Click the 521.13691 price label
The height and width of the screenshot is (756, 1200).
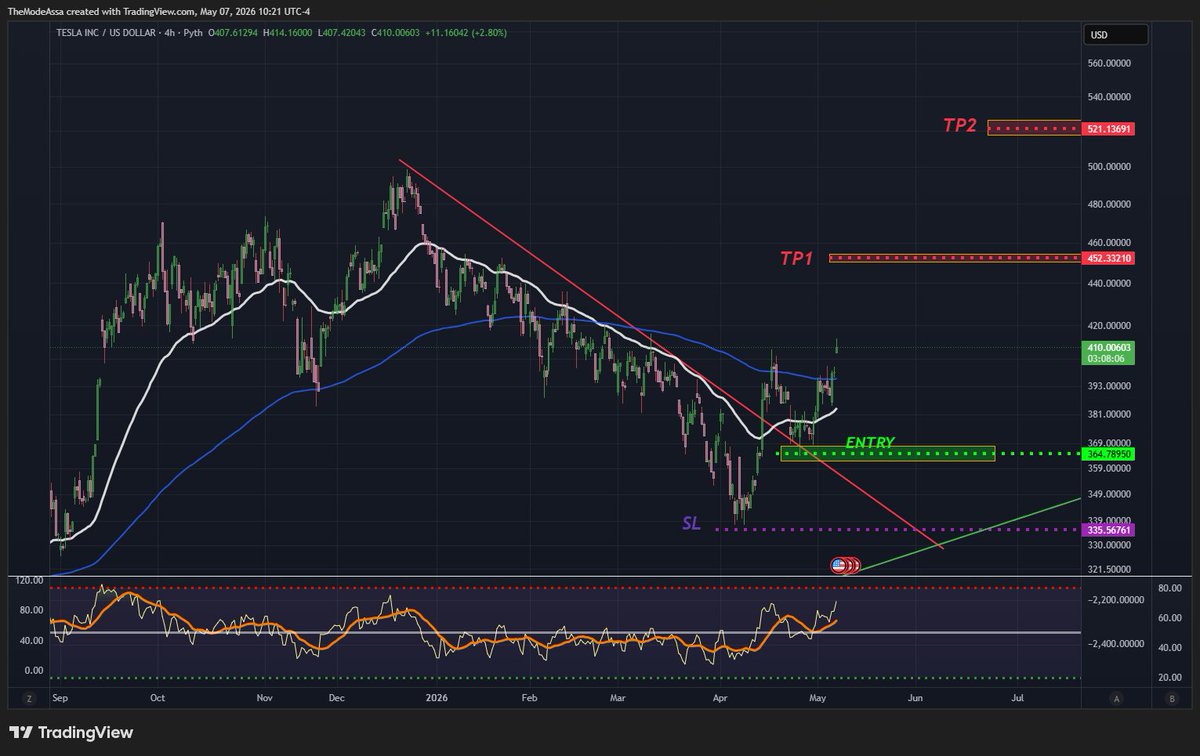coord(1109,129)
